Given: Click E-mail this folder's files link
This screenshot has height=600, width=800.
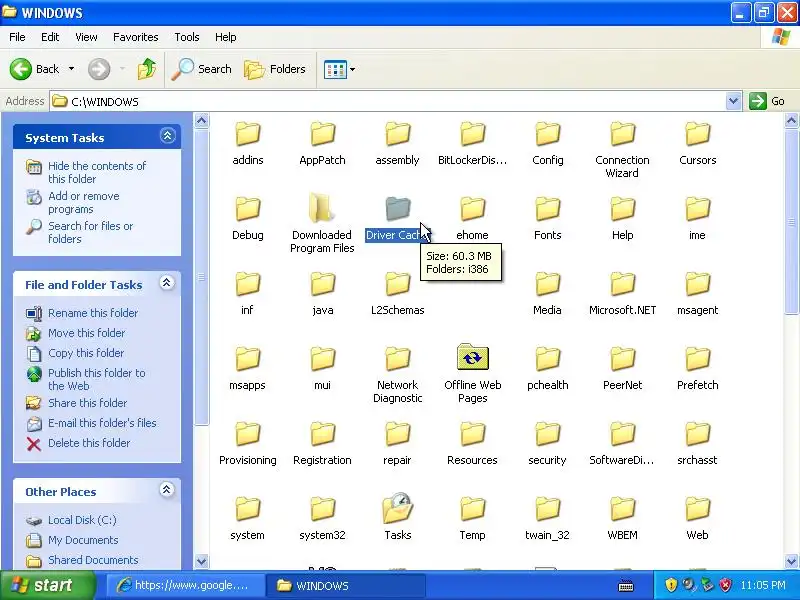Looking at the screenshot, I should (102, 422).
